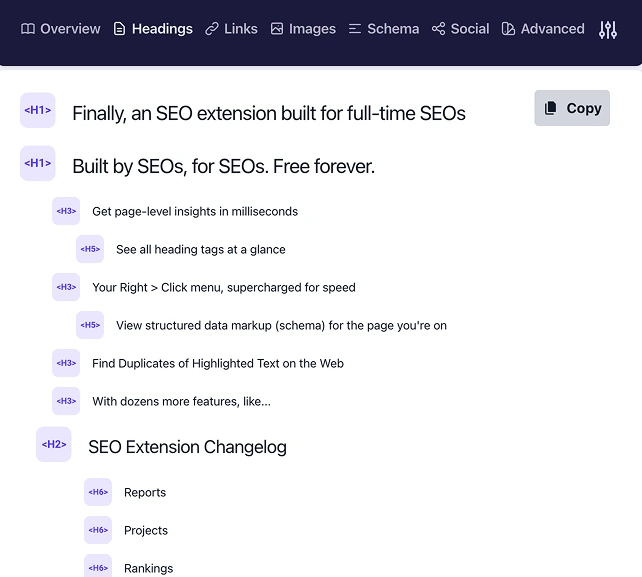Open the settings sliders icon
This screenshot has height=577, width=642.
pos(608,30)
